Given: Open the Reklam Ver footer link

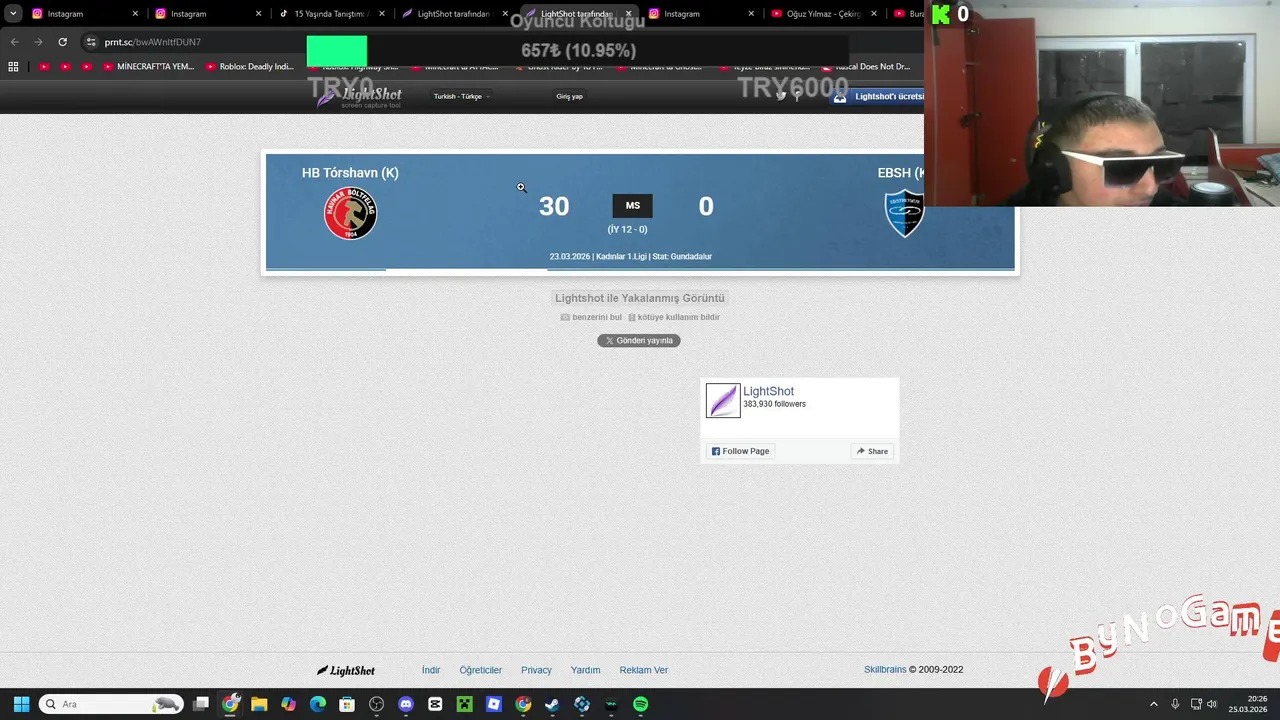Looking at the screenshot, I should point(644,670).
